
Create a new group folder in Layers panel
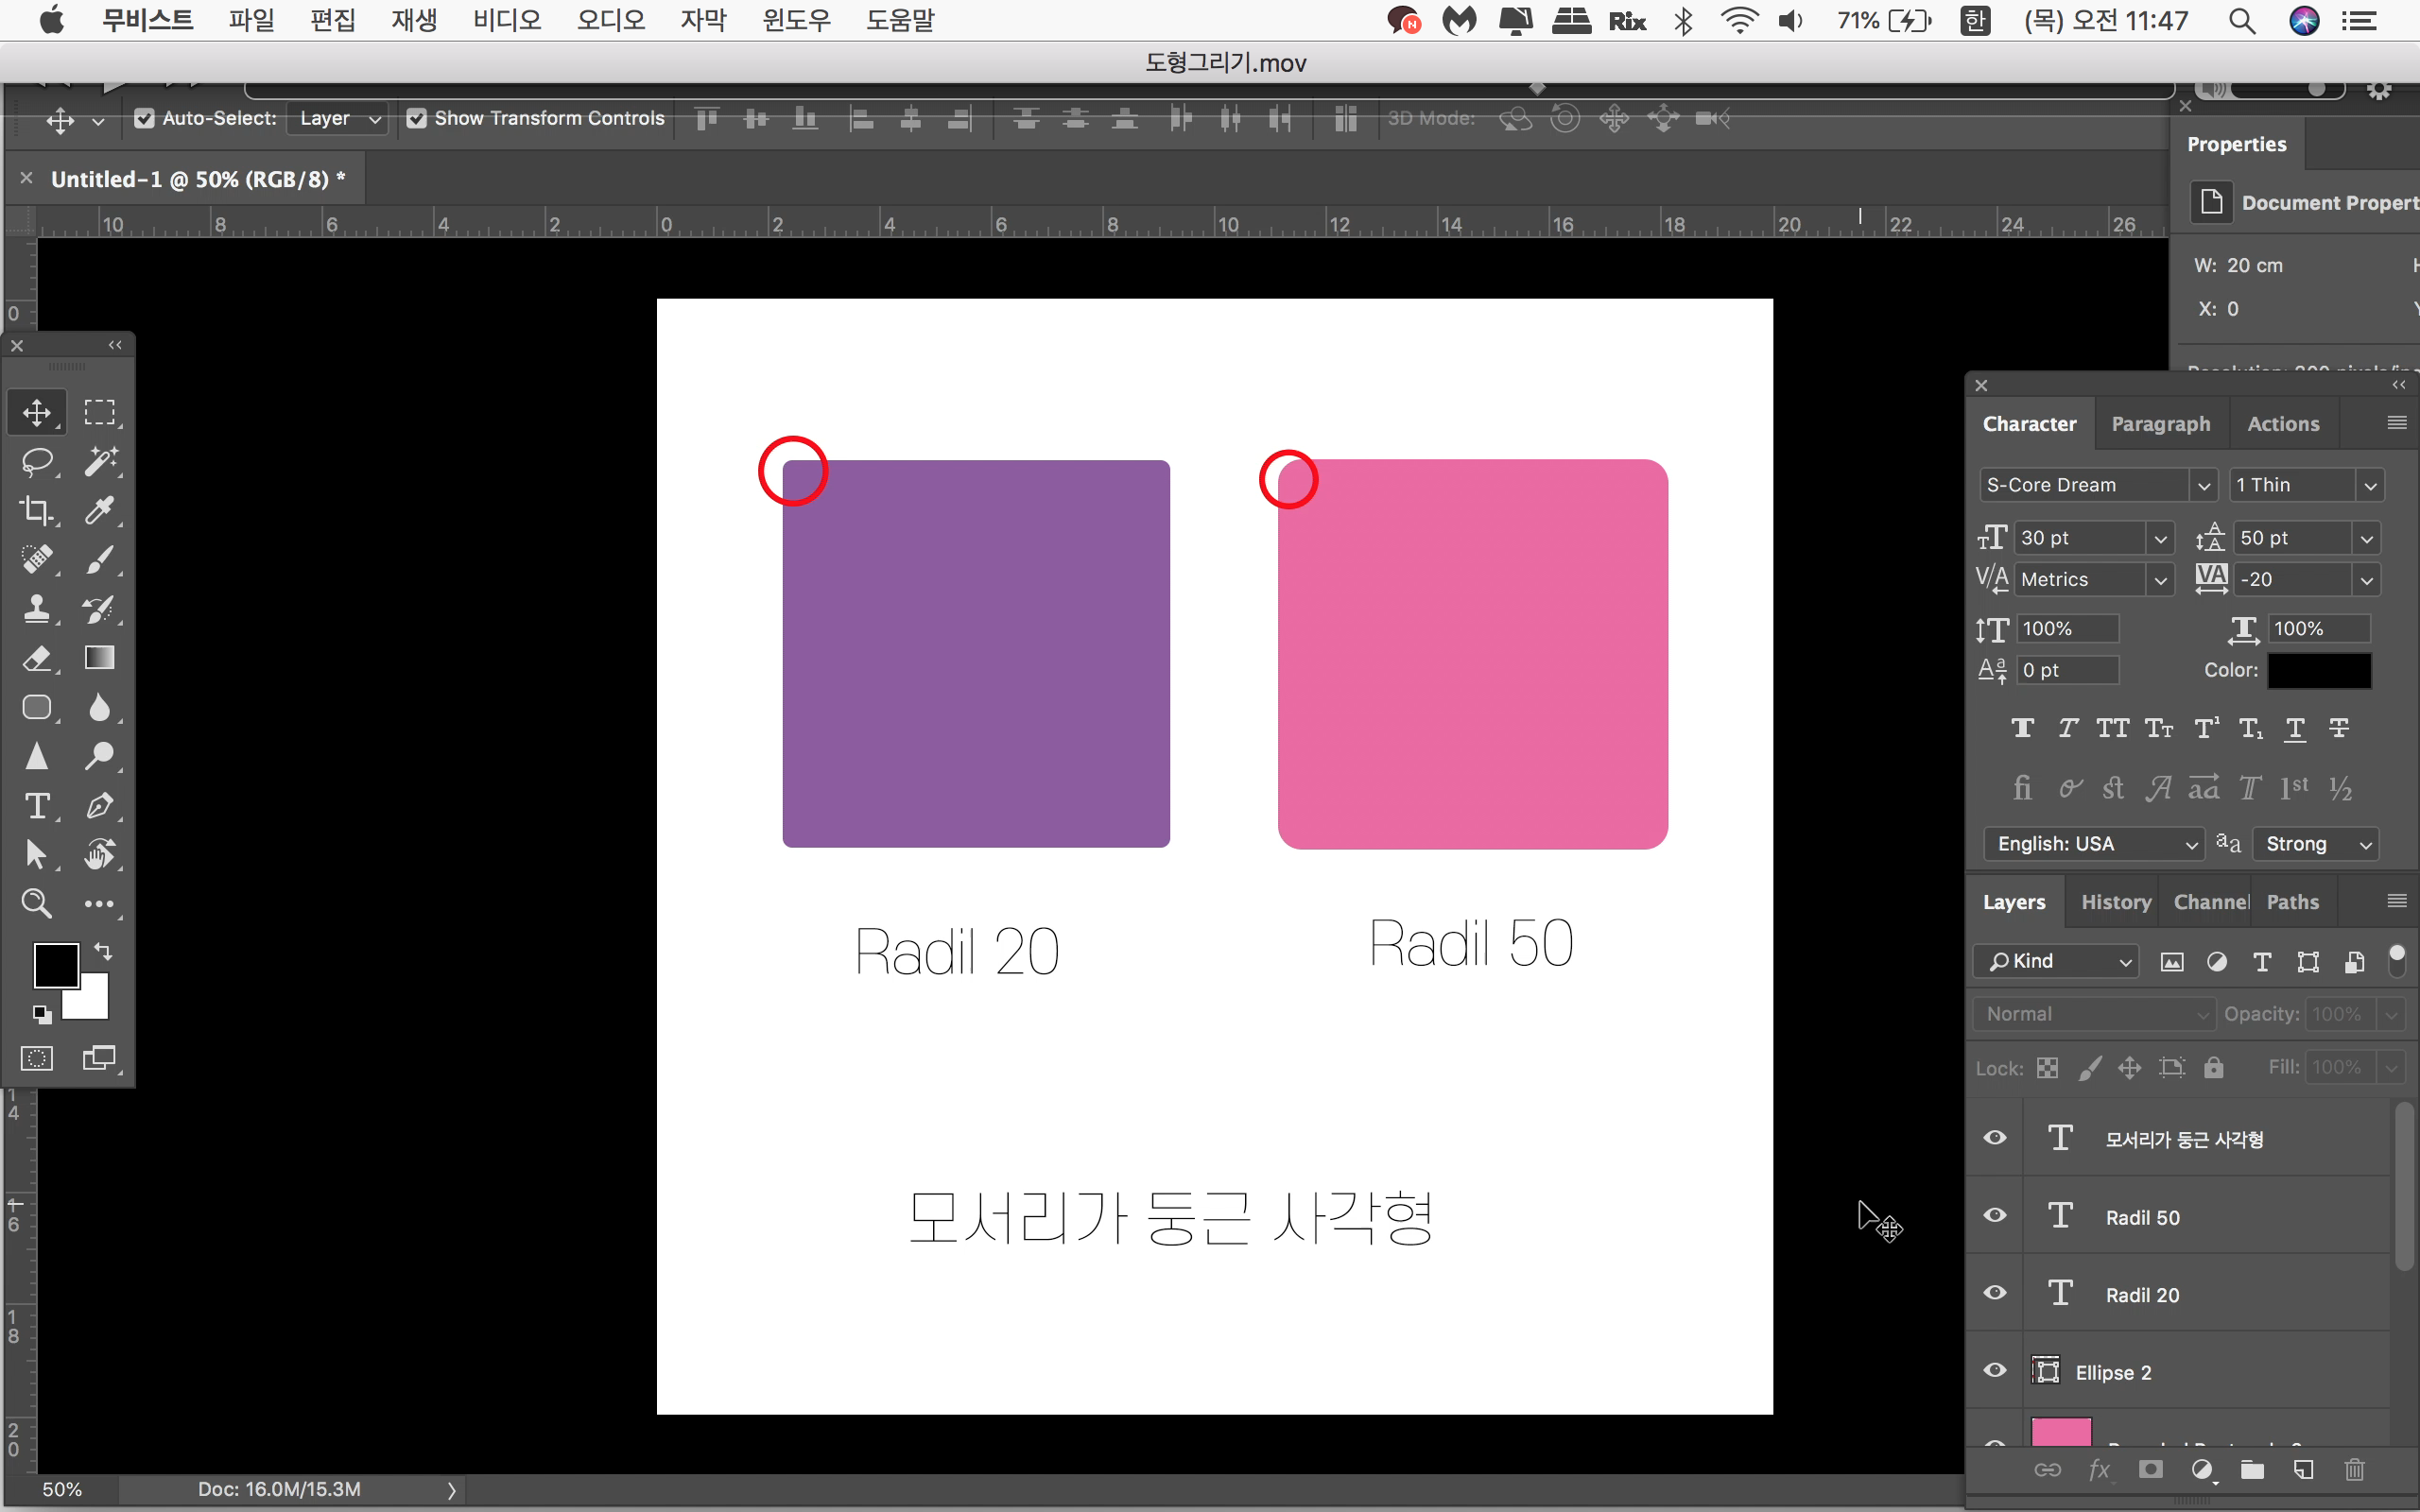coord(2252,1469)
